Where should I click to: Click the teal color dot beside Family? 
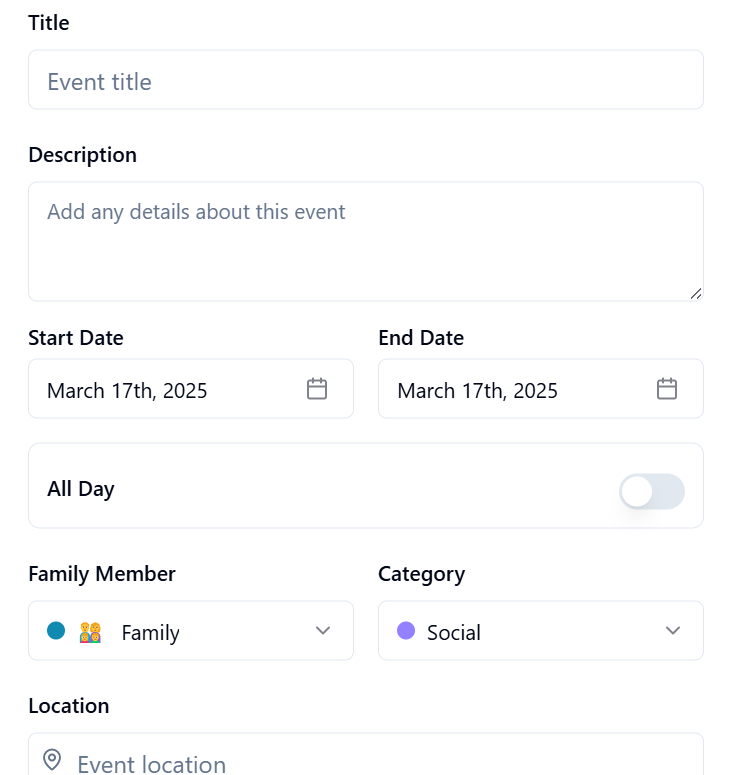[x=56, y=630]
